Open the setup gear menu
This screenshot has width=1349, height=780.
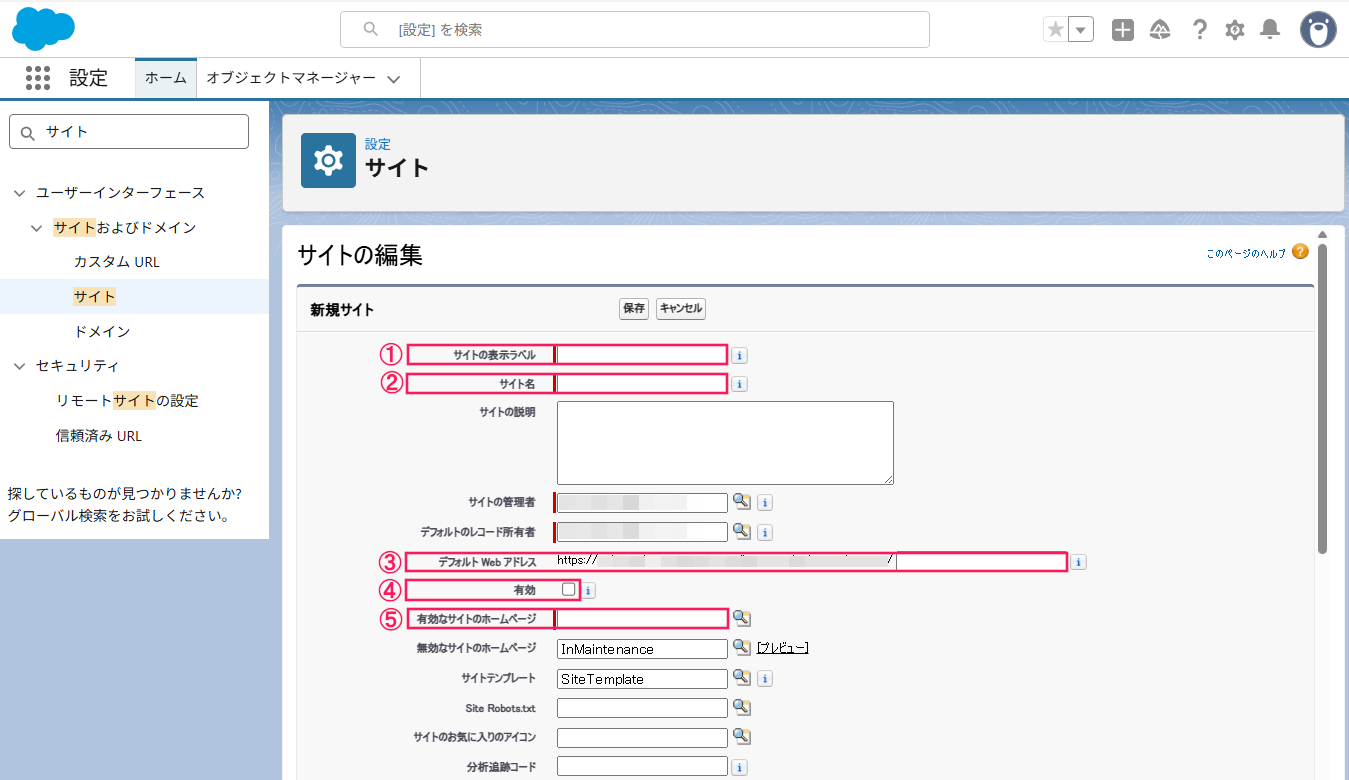(1235, 30)
